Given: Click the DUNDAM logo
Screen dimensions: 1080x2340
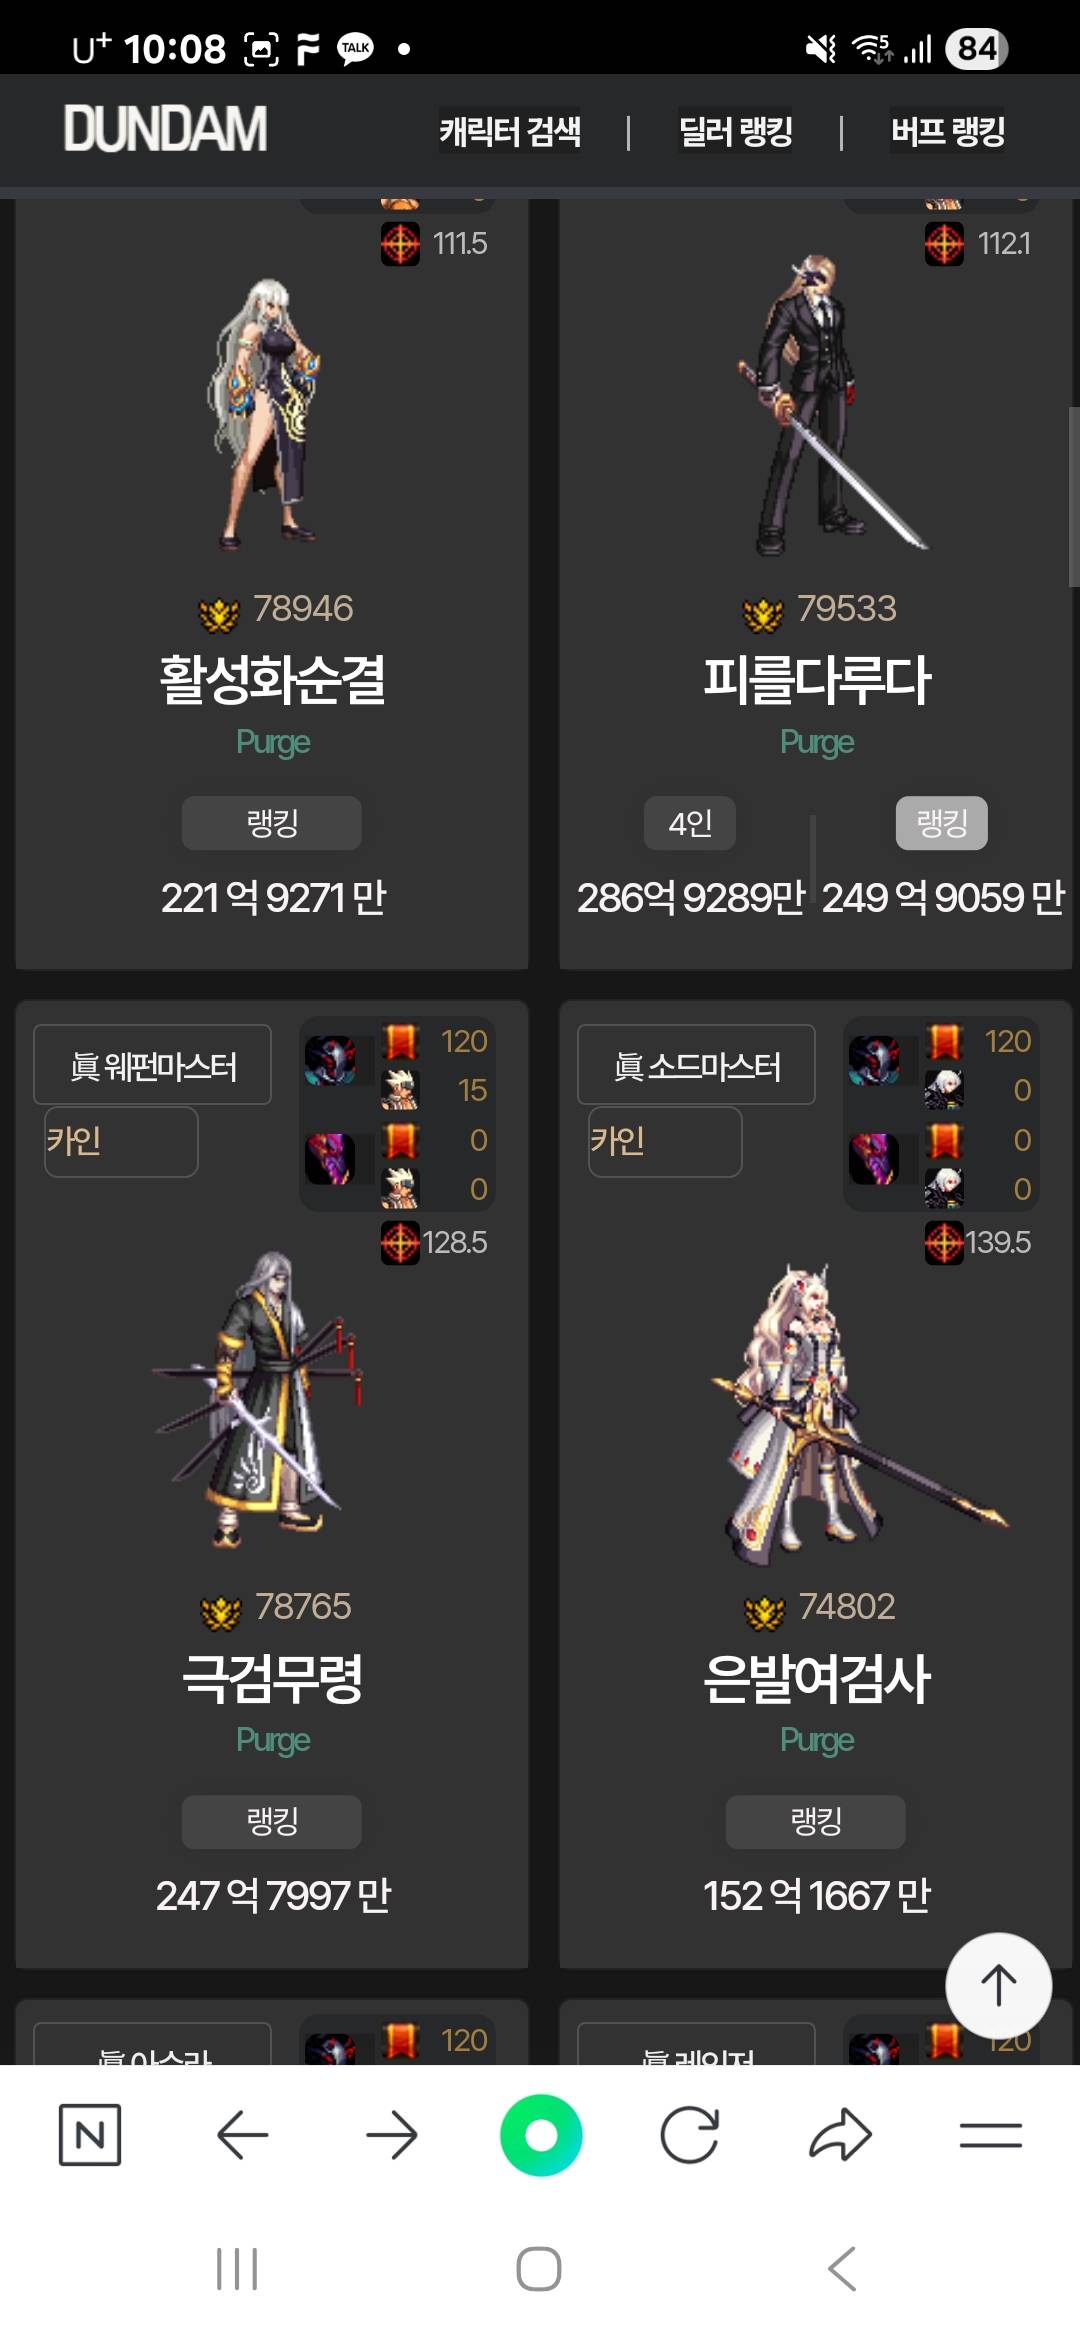Looking at the screenshot, I should (x=166, y=129).
